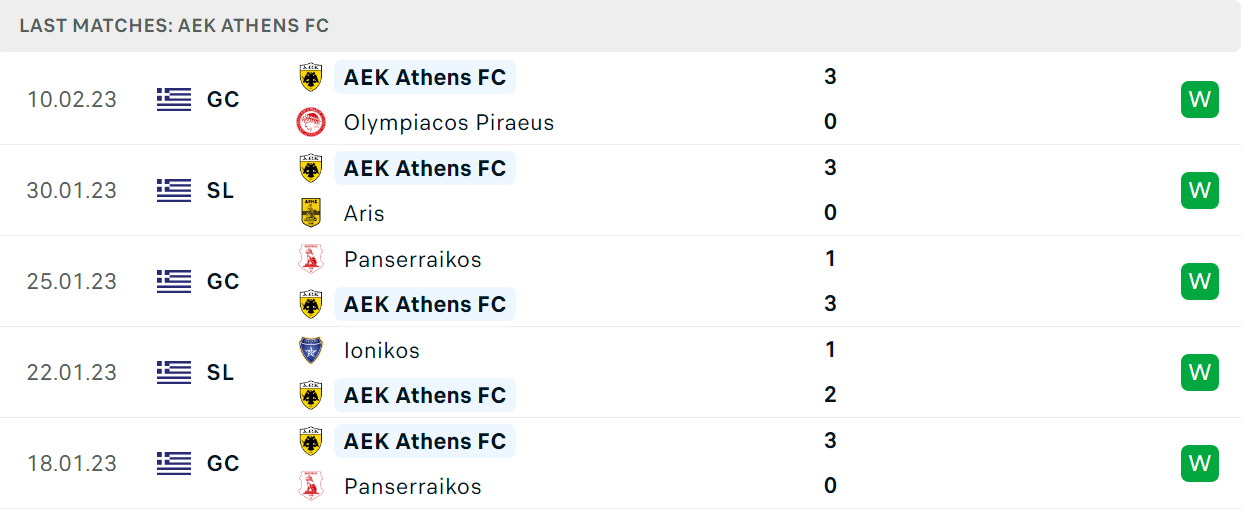Click Panserraikos logo in 25.01.23 match
Image resolution: width=1244 pixels, height=527 pixels.
coord(311,259)
